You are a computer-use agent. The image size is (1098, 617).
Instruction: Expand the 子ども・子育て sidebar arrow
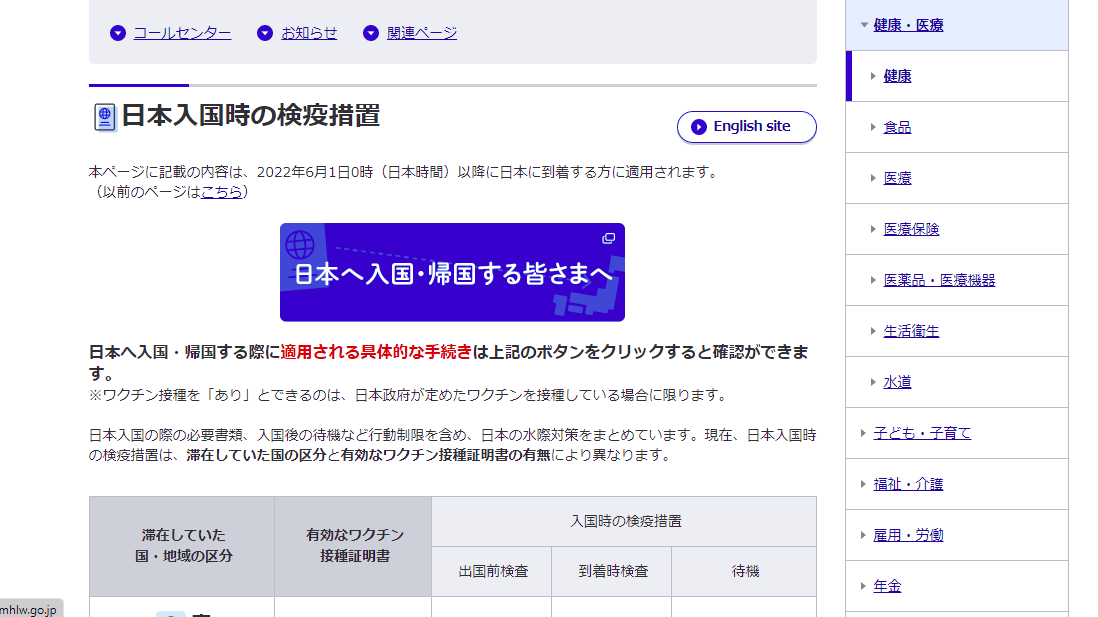click(x=863, y=433)
